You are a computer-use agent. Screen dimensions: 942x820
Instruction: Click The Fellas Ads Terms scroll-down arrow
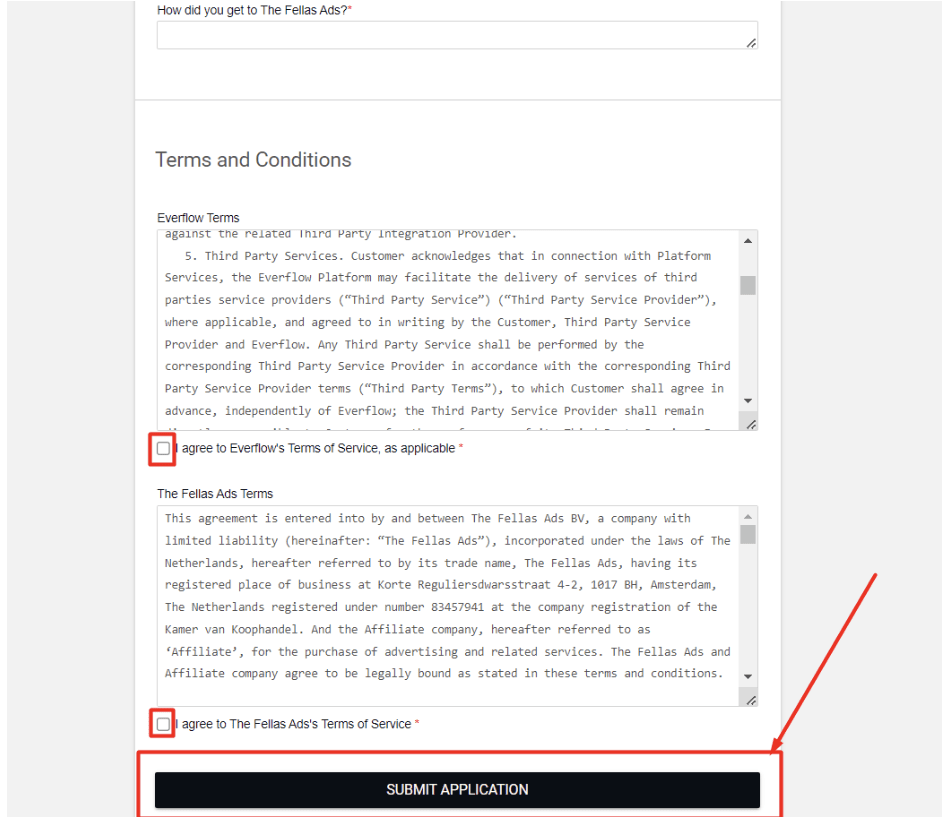click(748, 677)
